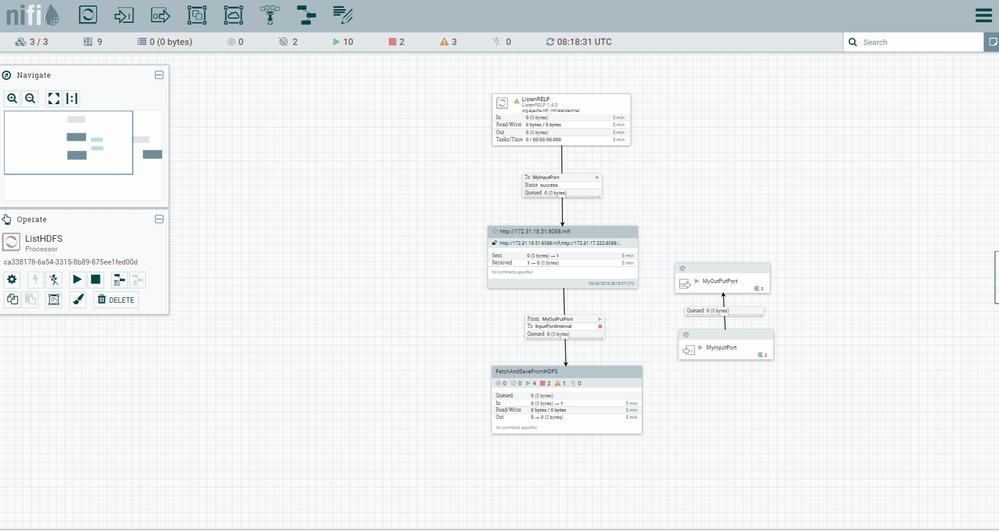Image resolution: width=999 pixels, height=532 pixels.
Task: Collapse the Navigate panel
Action: point(159,75)
